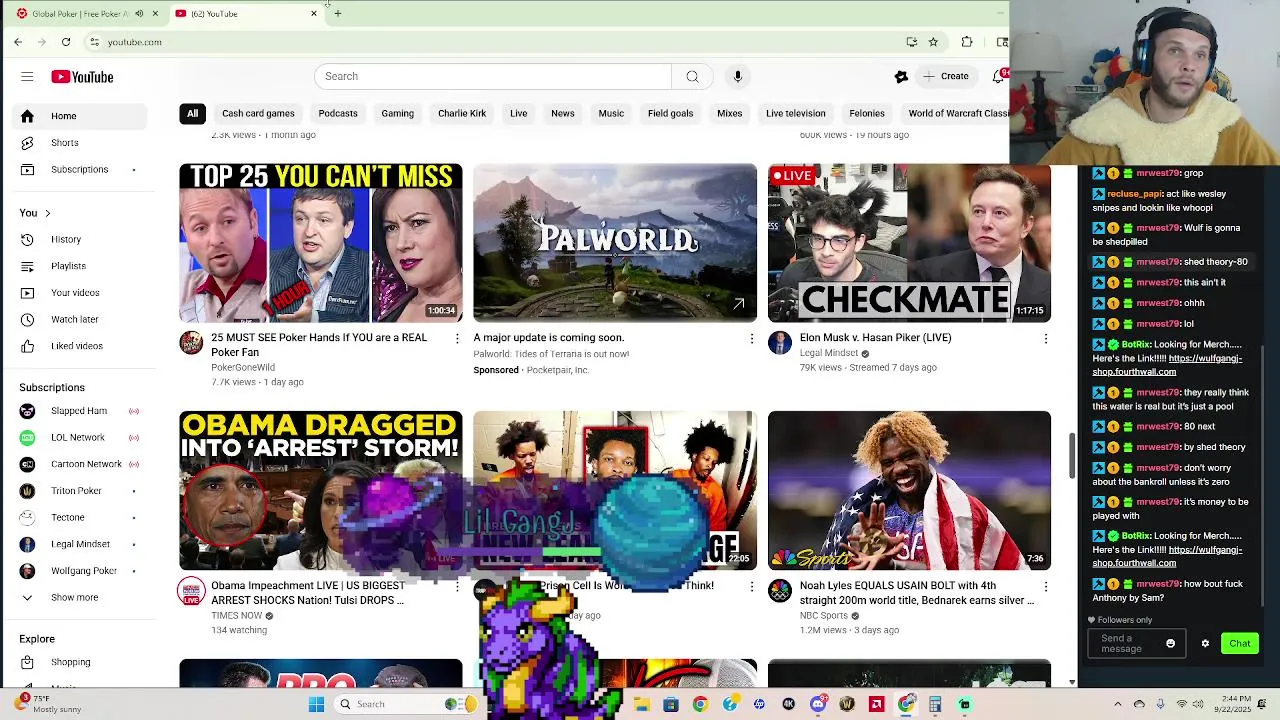This screenshot has height=720, width=1280.
Task: Open LOL Network channel
Action: coord(77,438)
